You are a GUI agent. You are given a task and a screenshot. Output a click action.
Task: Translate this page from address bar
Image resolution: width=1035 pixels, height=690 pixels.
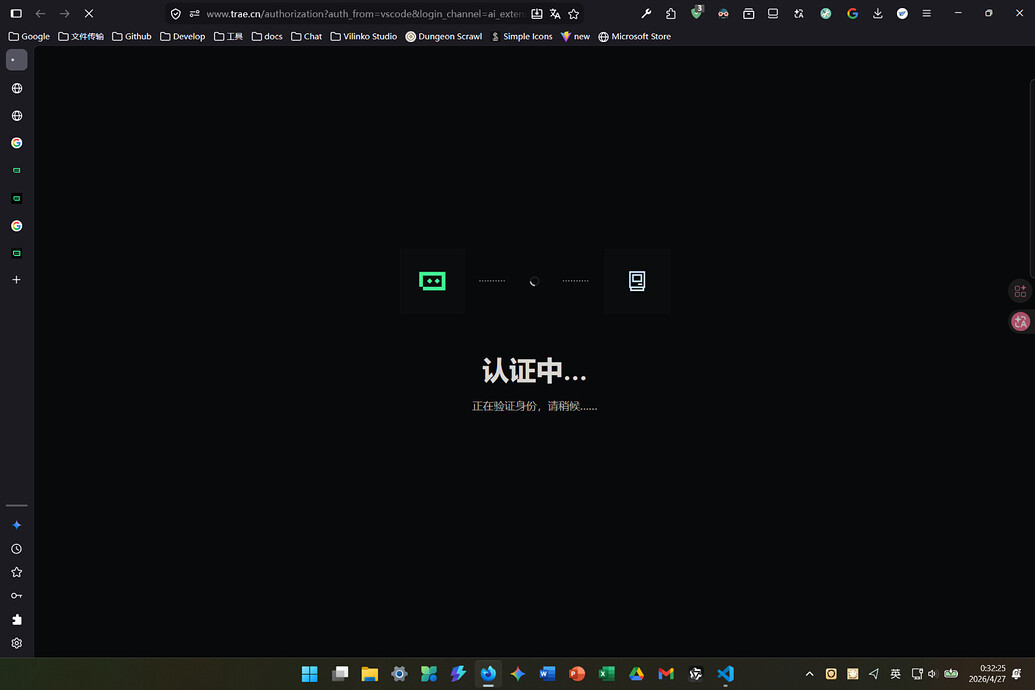[x=555, y=14]
